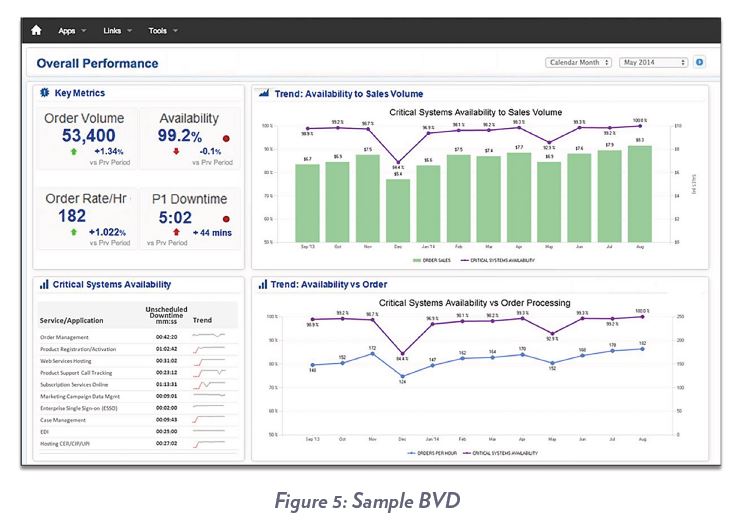Click the blue go button beside May 2014
The width and height of the screenshot is (742, 523).
click(x=699, y=62)
